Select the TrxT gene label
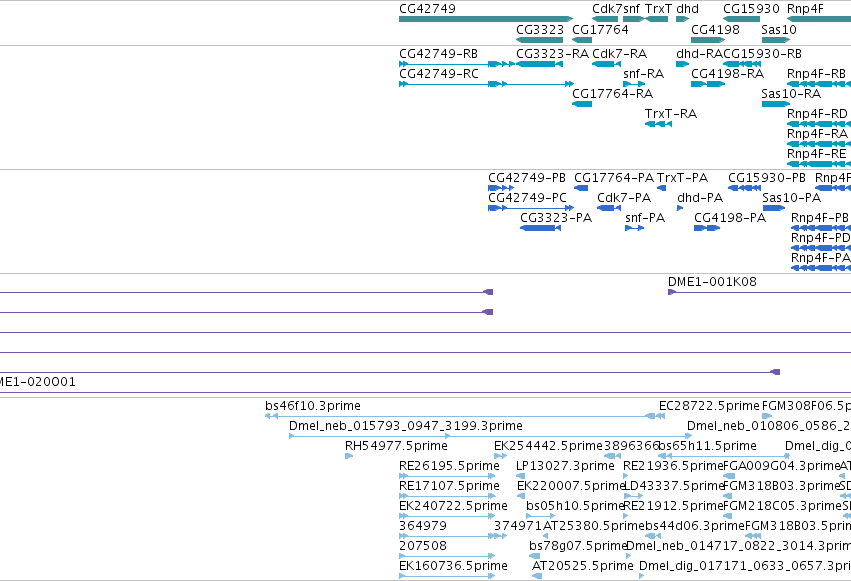 point(658,9)
